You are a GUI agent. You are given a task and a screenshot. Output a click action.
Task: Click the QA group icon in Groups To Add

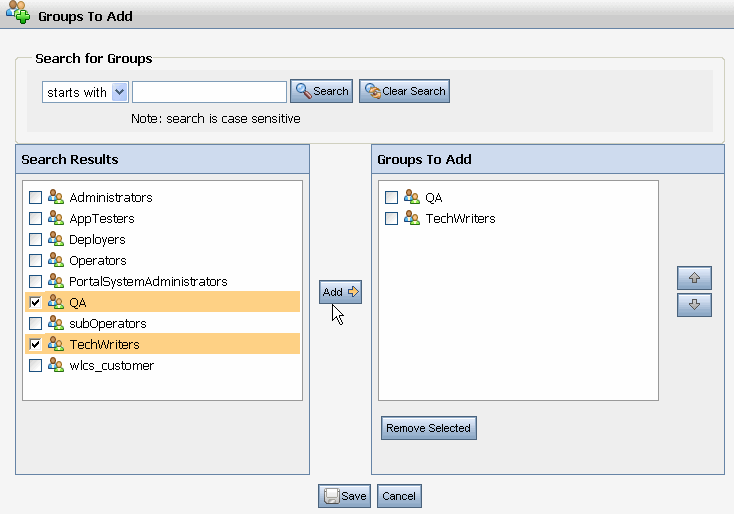pos(412,198)
